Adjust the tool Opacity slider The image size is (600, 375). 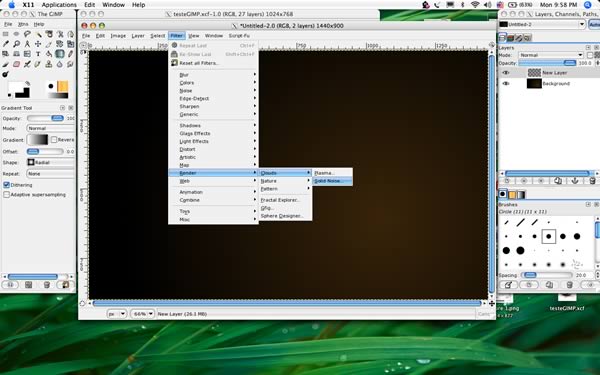click(x=45, y=118)
